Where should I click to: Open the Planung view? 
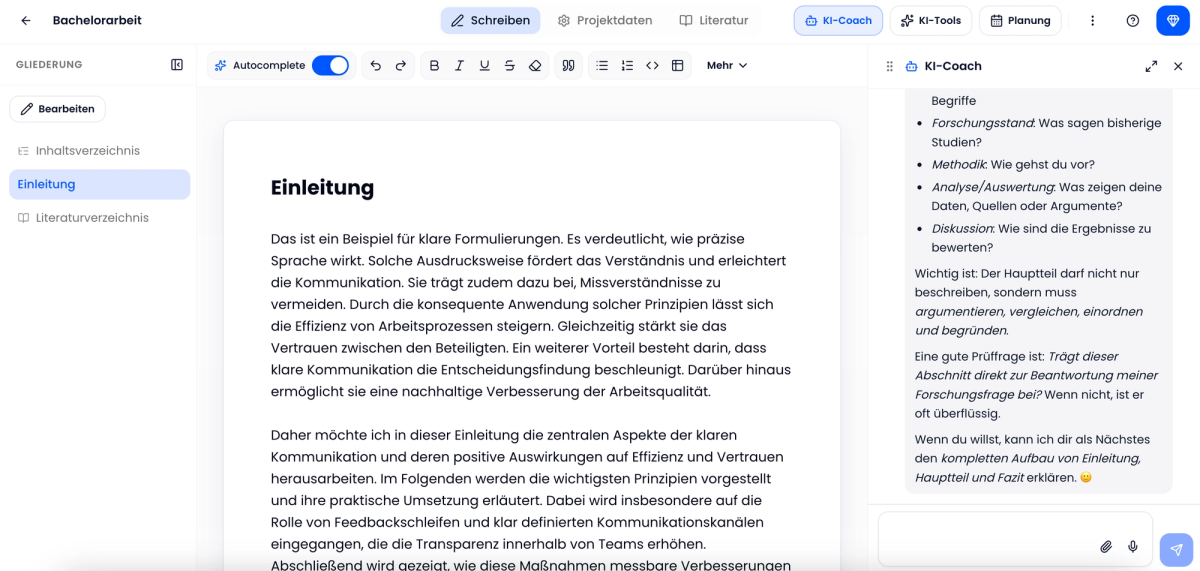click(x=1020, y=20)
